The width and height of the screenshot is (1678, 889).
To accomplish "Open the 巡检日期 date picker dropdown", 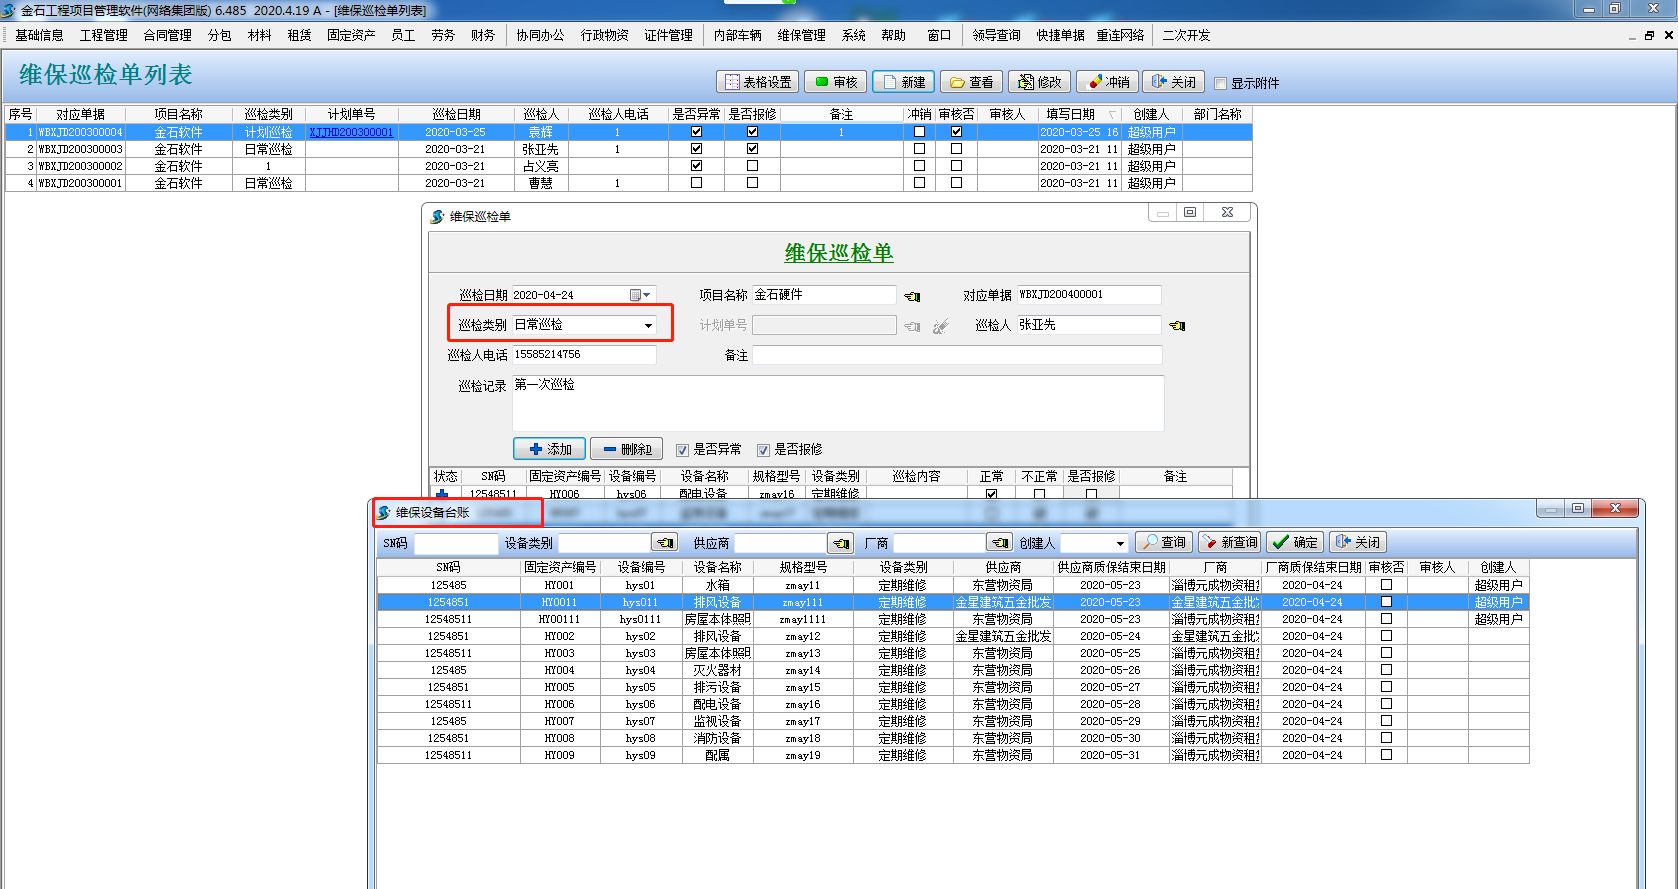I will point(641,295).
